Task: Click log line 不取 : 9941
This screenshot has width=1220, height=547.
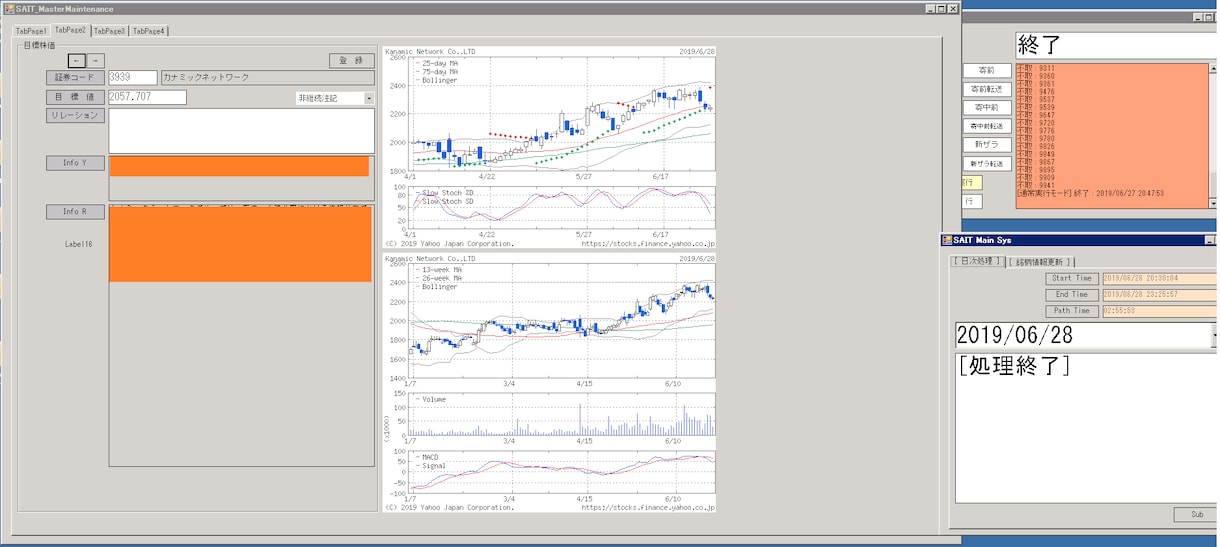Action: pos(1036,185)
